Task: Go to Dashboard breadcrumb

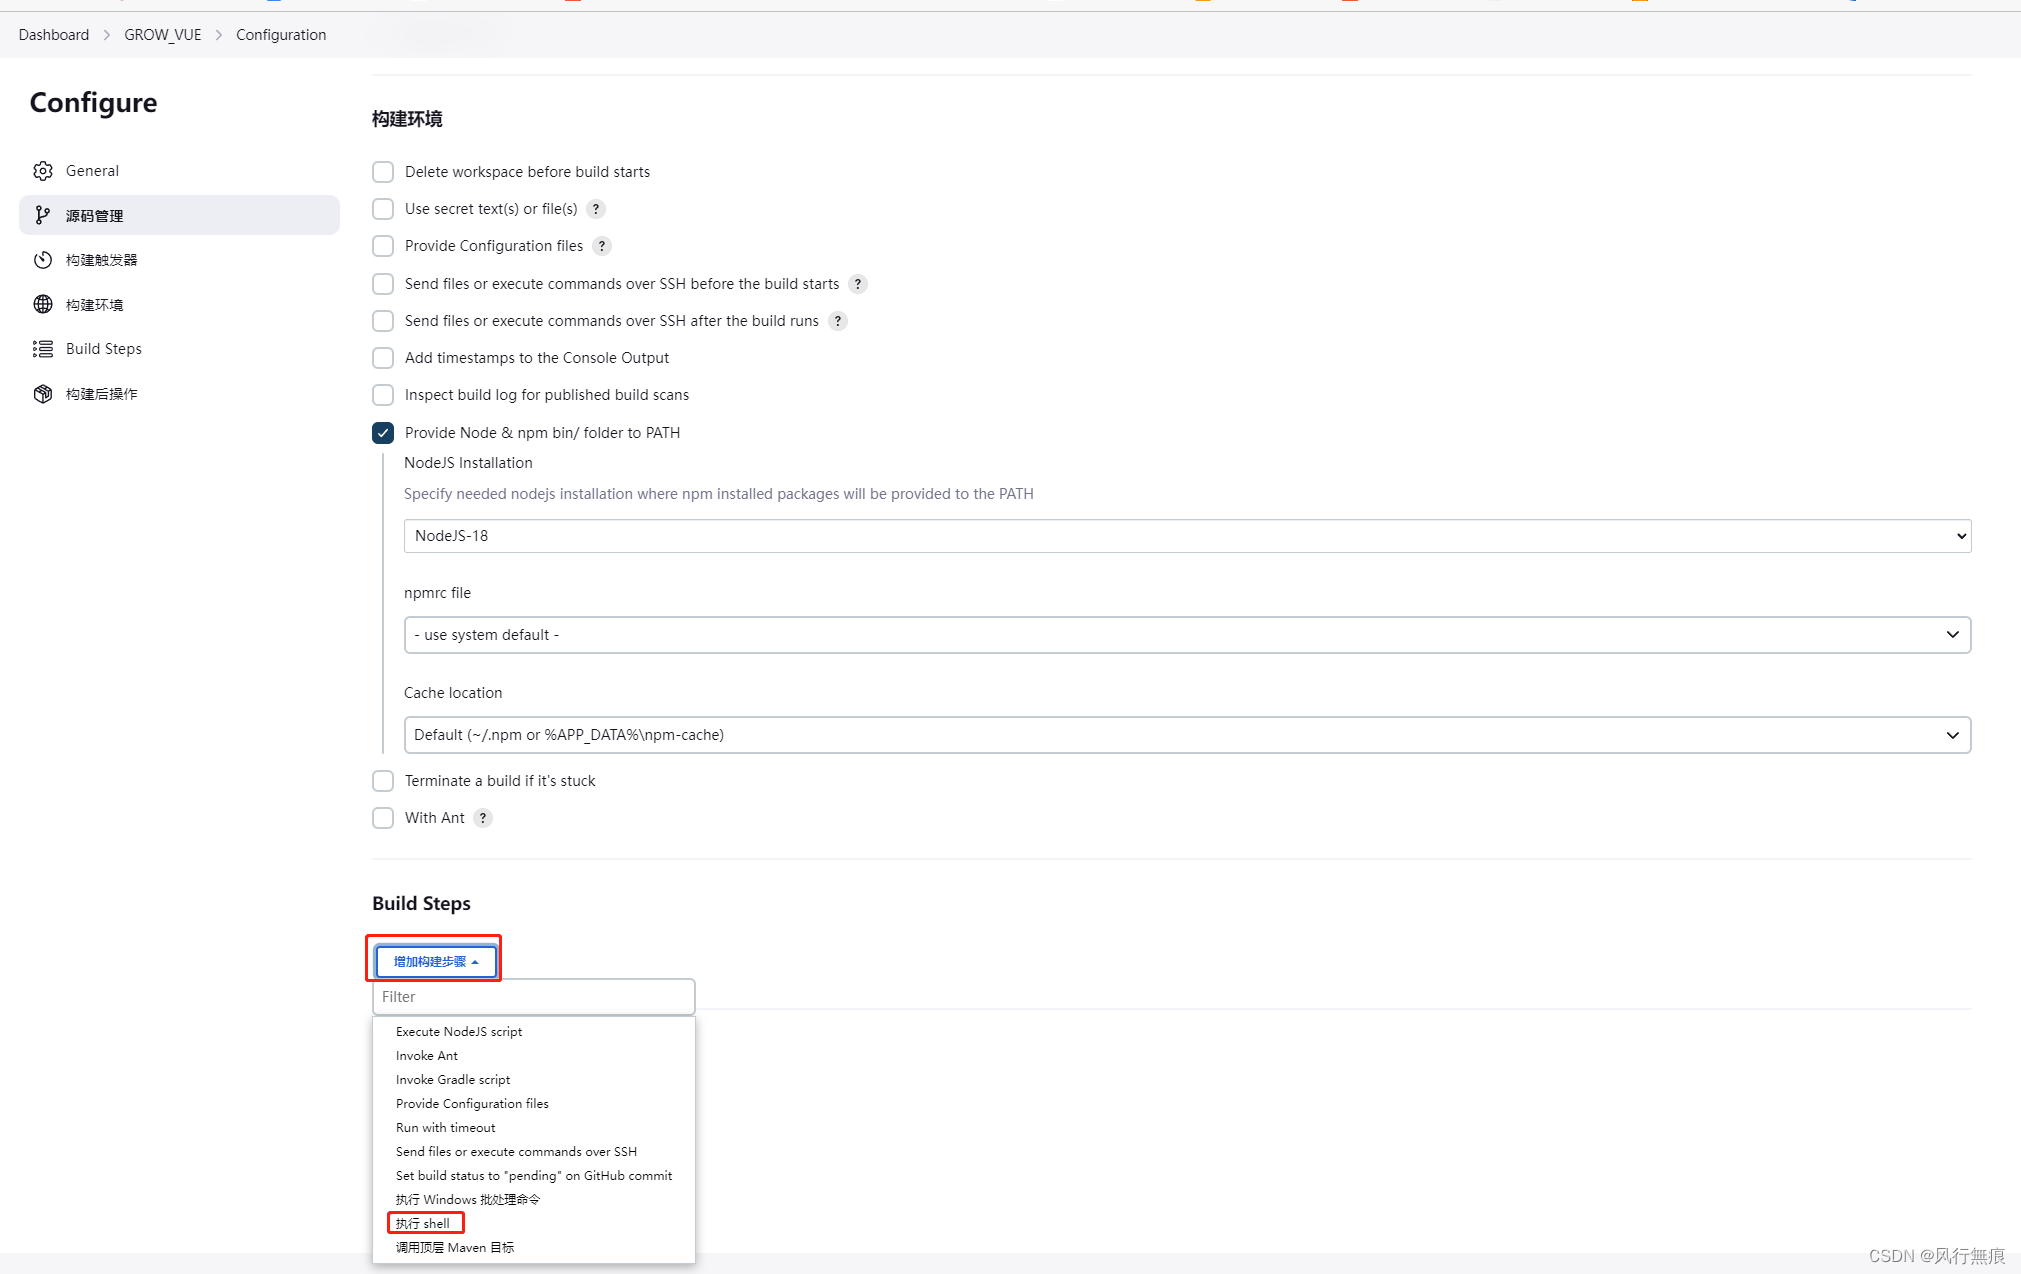Action: tap(54, 35)
